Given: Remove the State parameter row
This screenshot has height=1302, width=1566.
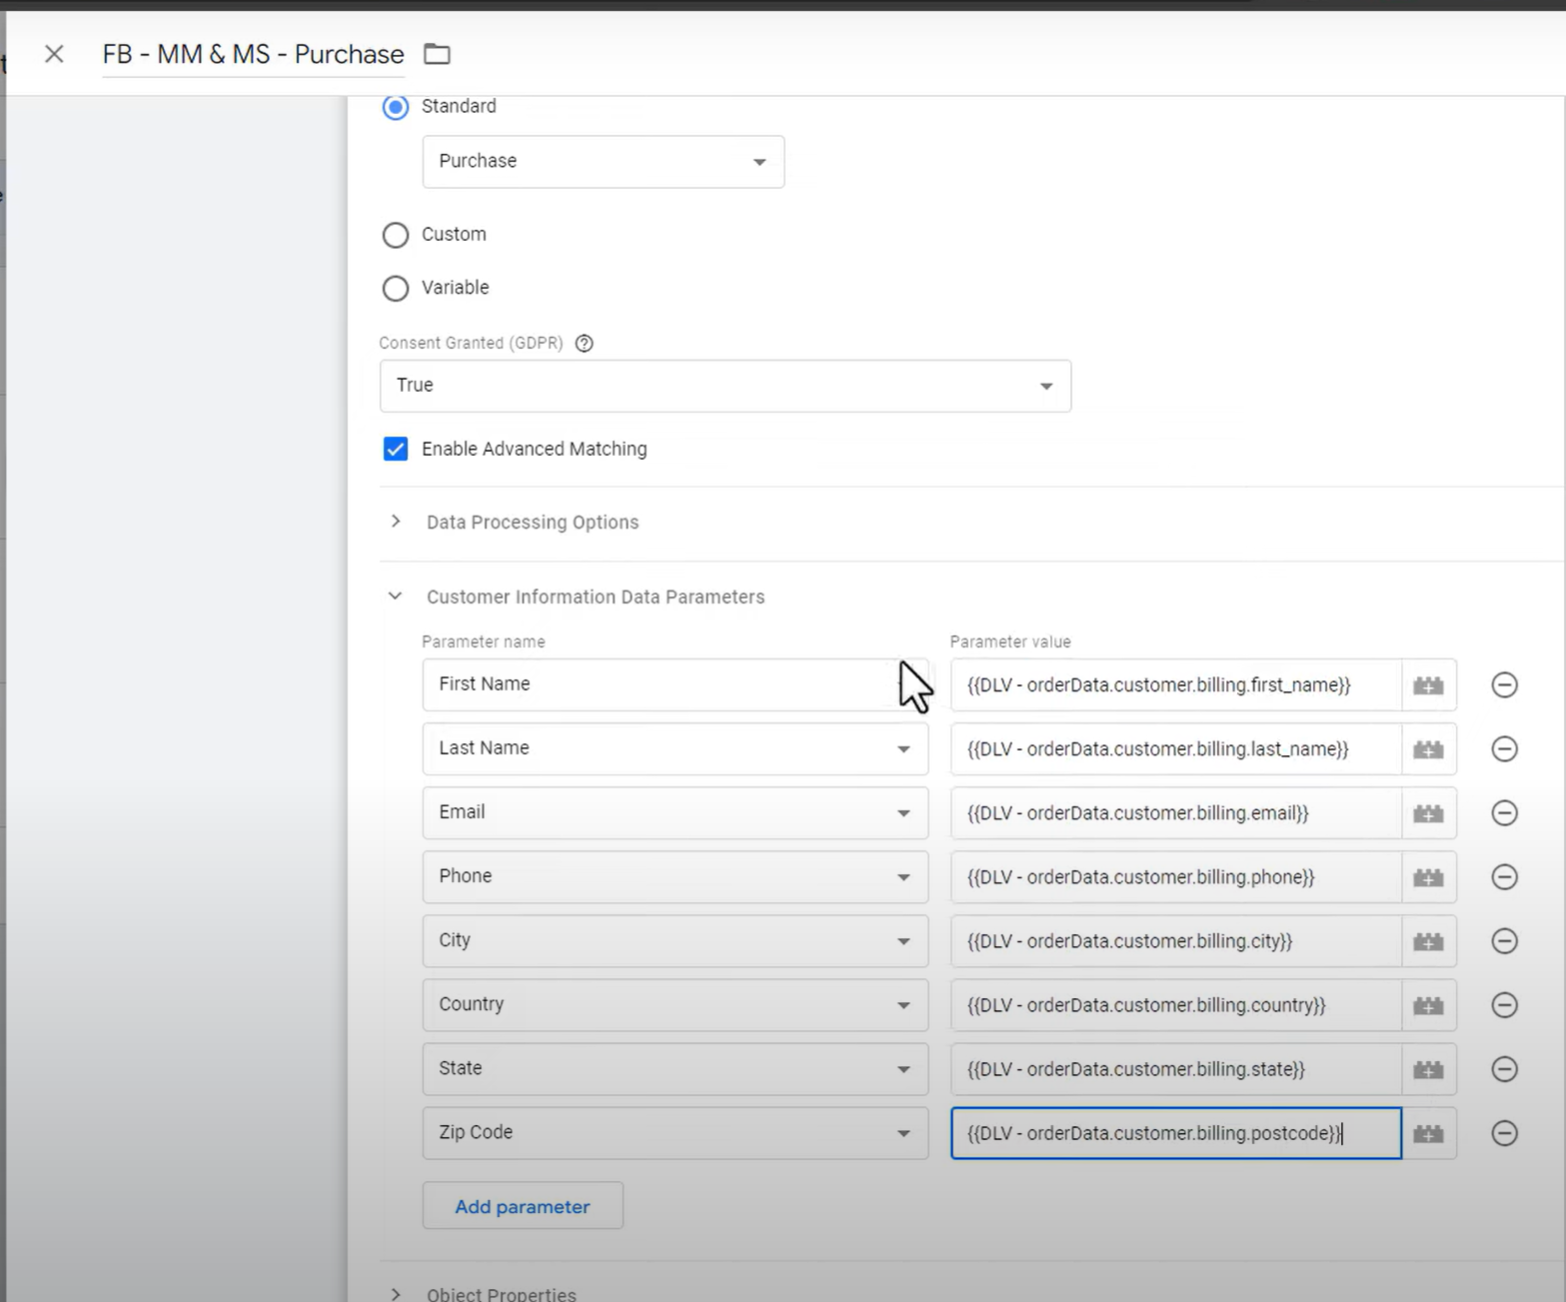Looking at the screenshot, I should tap(1504, 1069).
